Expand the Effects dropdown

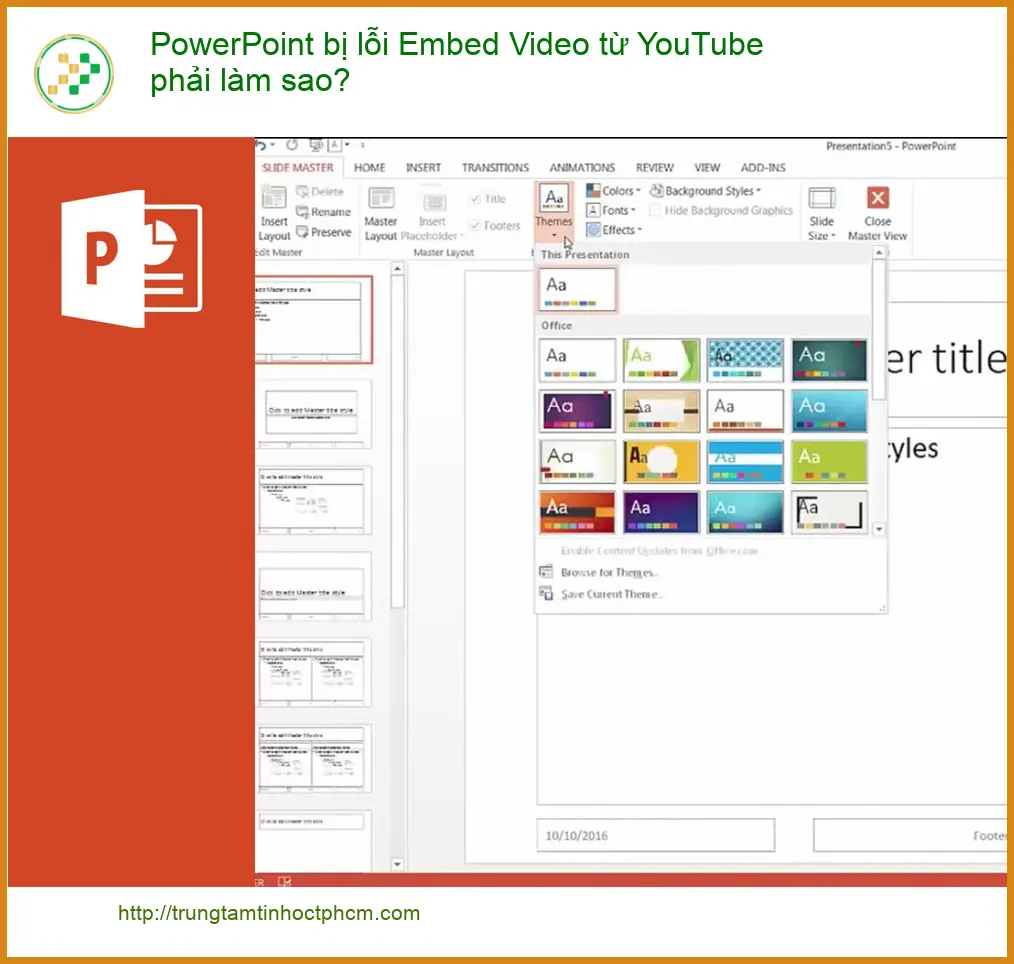point(614,230)
